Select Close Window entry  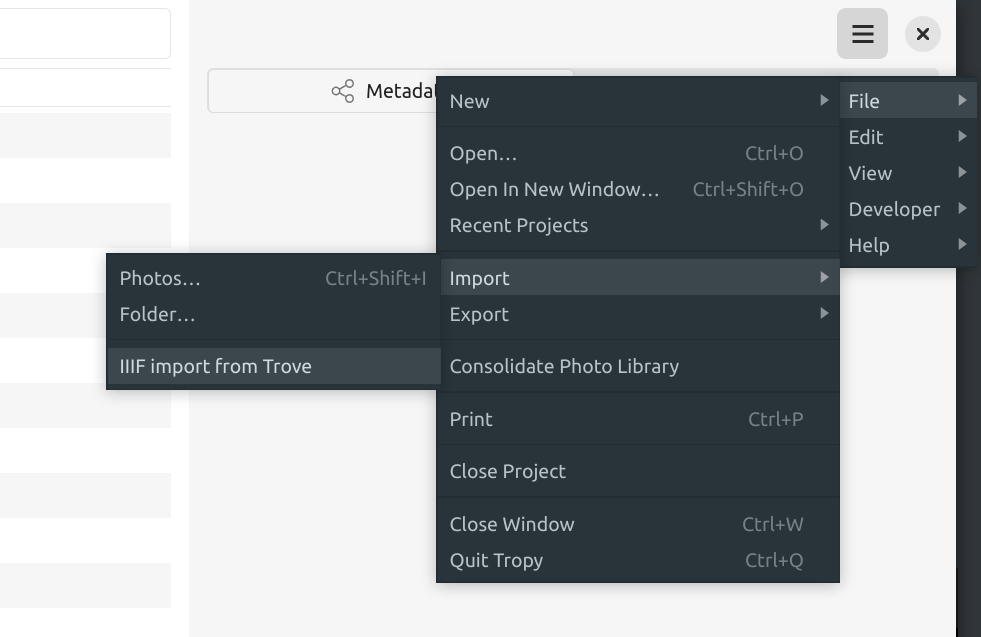(638, 524)
